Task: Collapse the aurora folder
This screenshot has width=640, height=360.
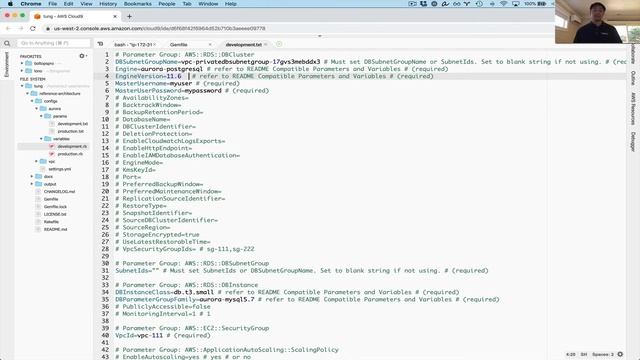Action: tap(36, 109)
